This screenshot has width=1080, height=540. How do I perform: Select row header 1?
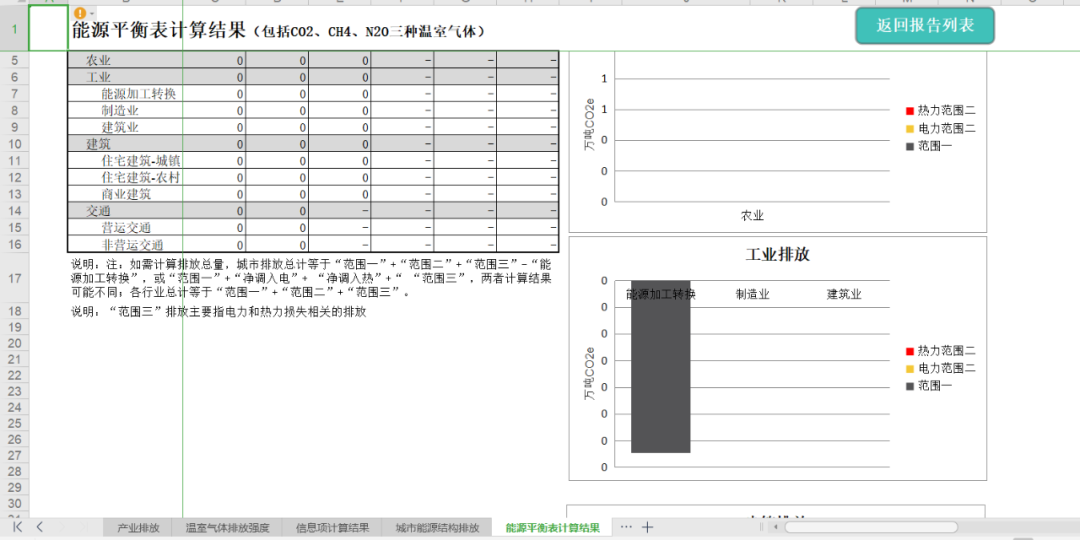[14, 28]
